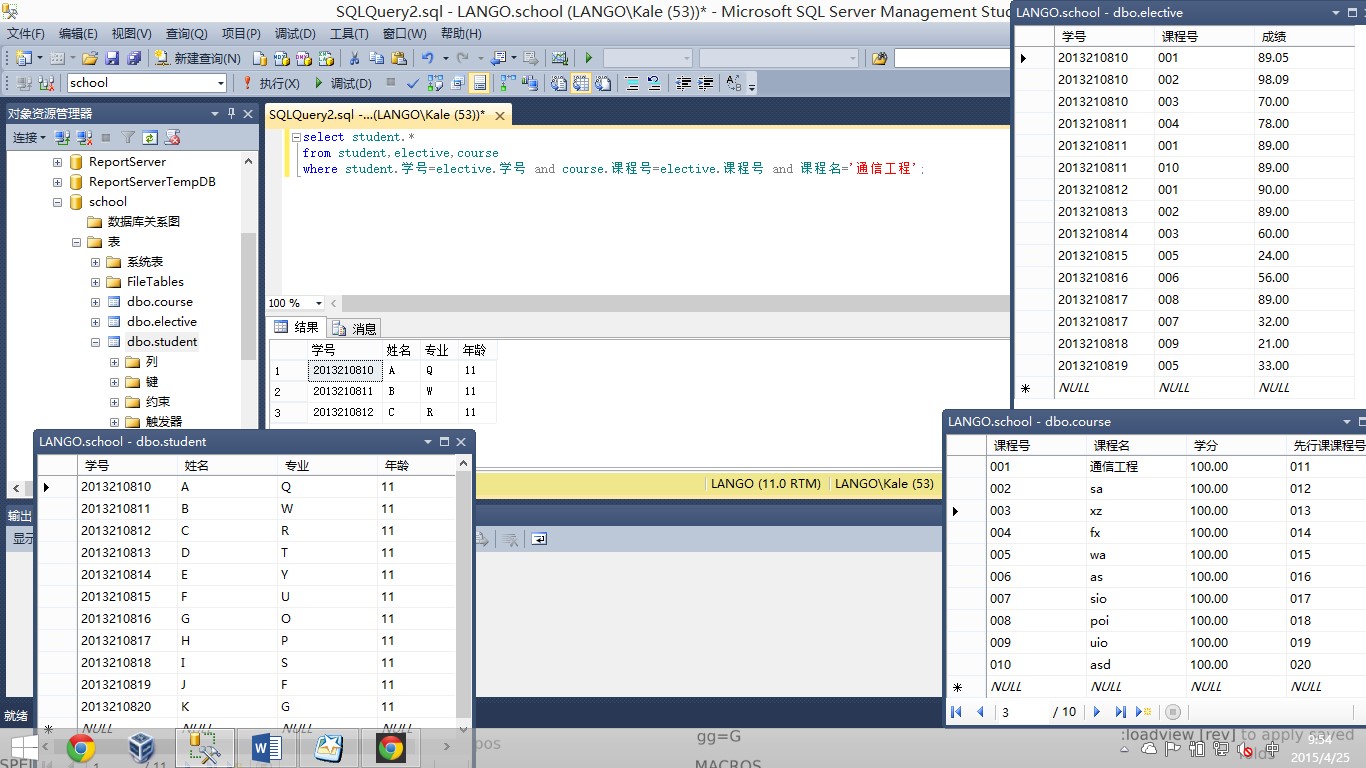Expand the ReportServer database node
Viewport: 1366px width, 768px height.
click(x=57, y=162)
